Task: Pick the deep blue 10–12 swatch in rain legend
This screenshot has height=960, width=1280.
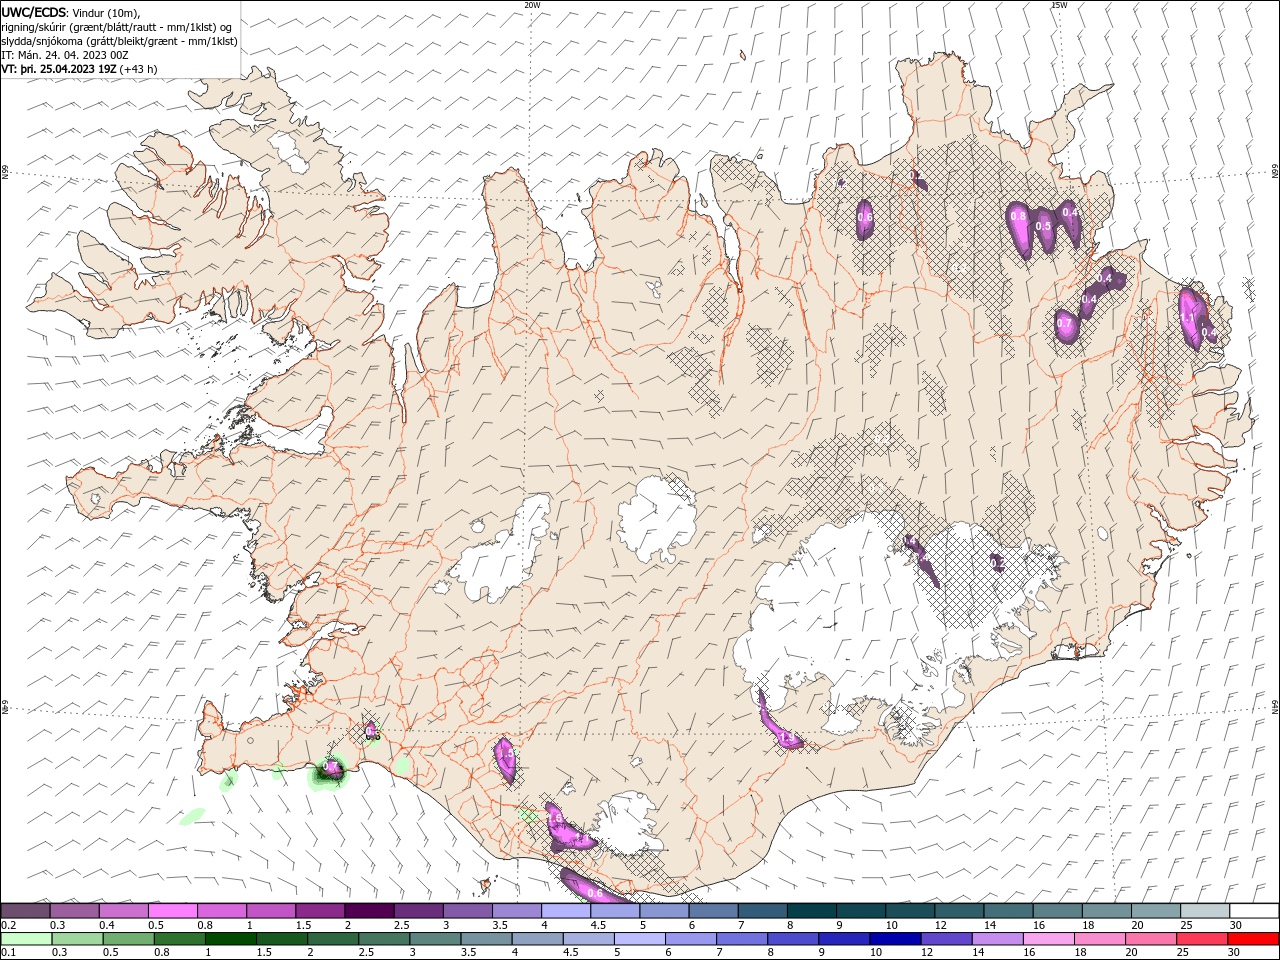Action: click(893, 939)
